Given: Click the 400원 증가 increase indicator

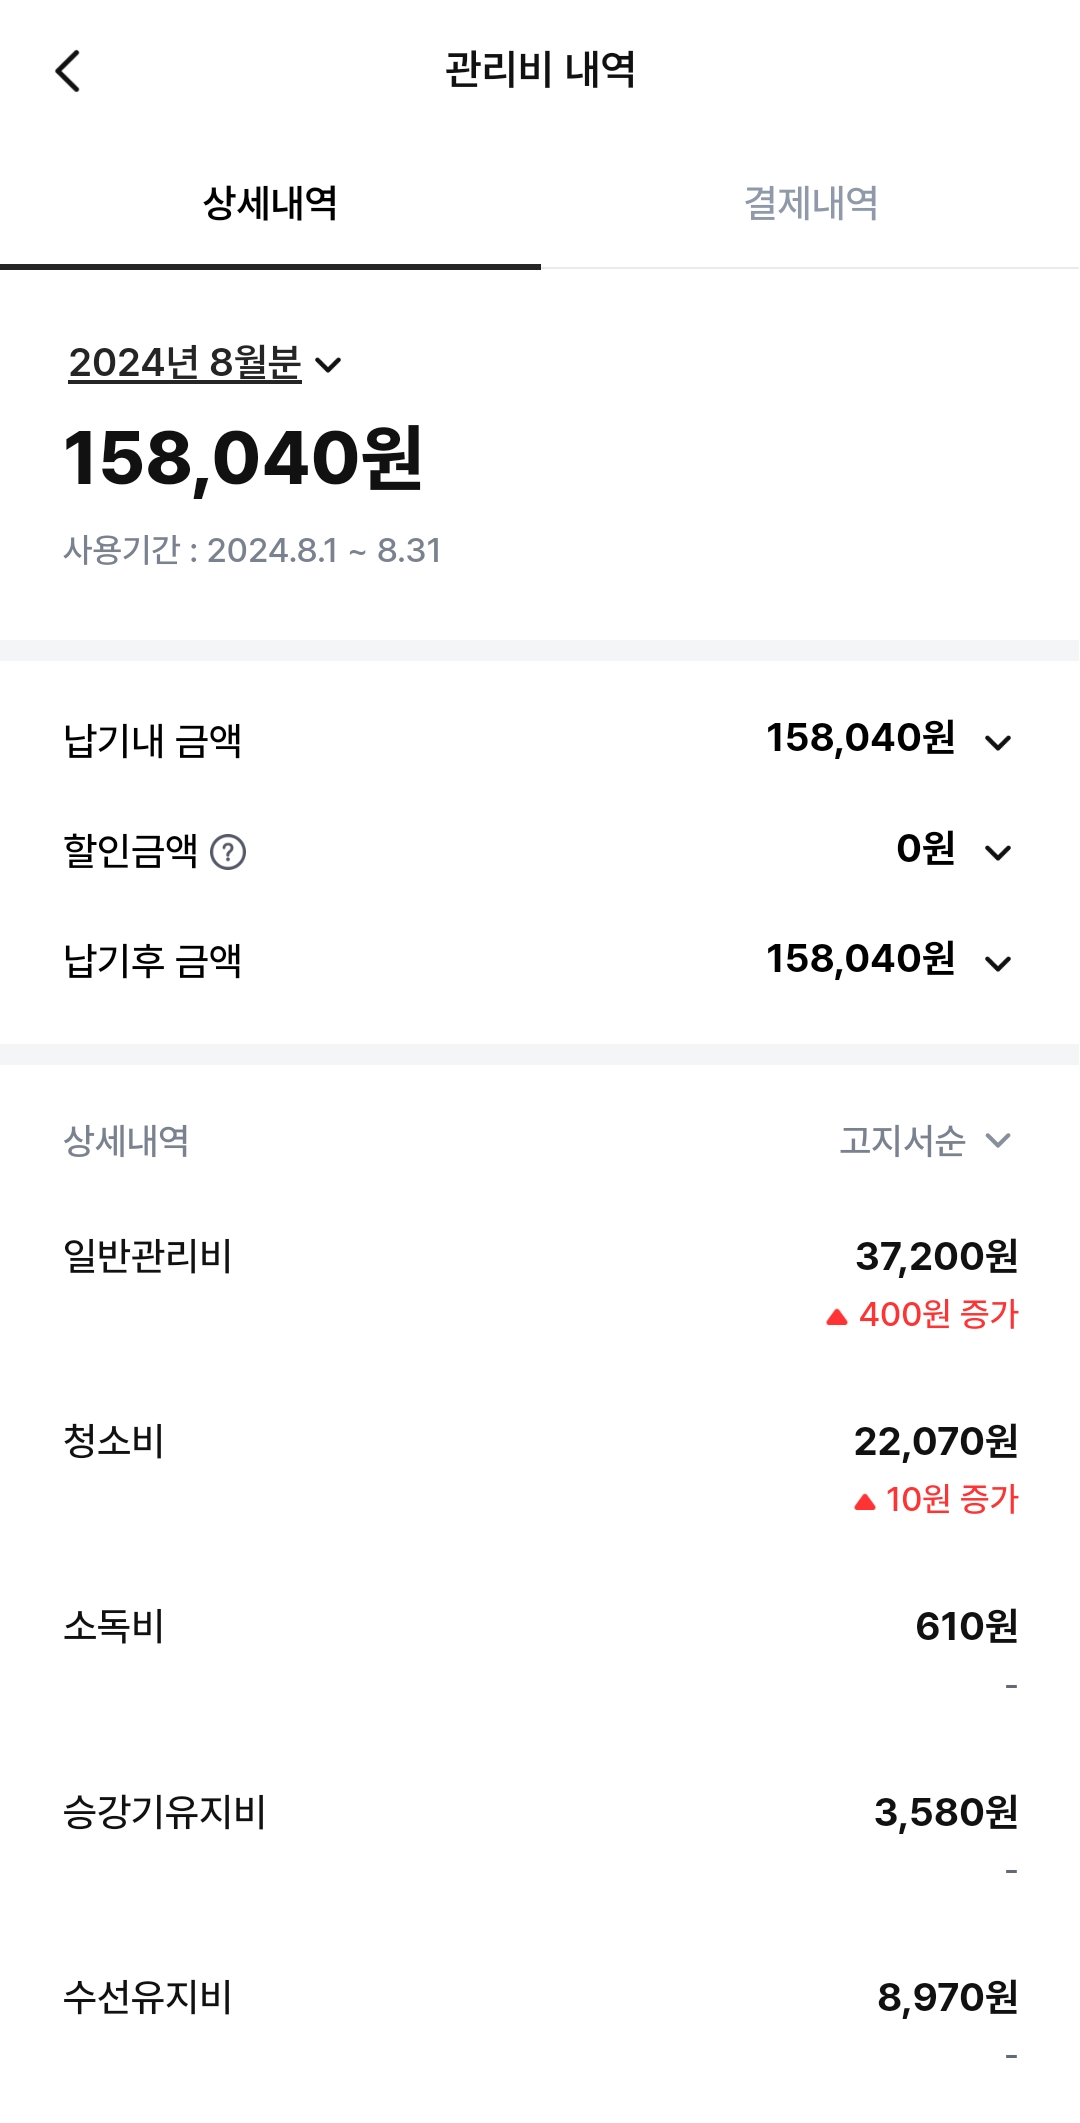Looking at the screenshot, I should (922, 1314).
